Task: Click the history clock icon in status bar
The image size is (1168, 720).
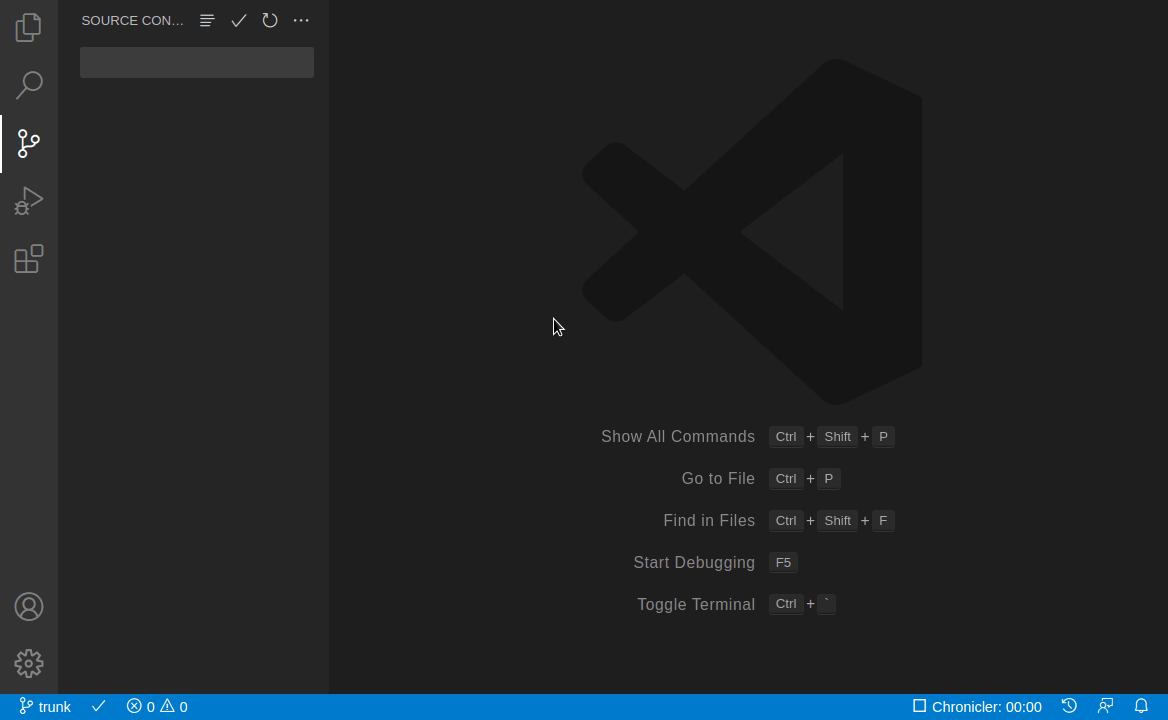Action: pyautogui.click(x=1069, y=707)
